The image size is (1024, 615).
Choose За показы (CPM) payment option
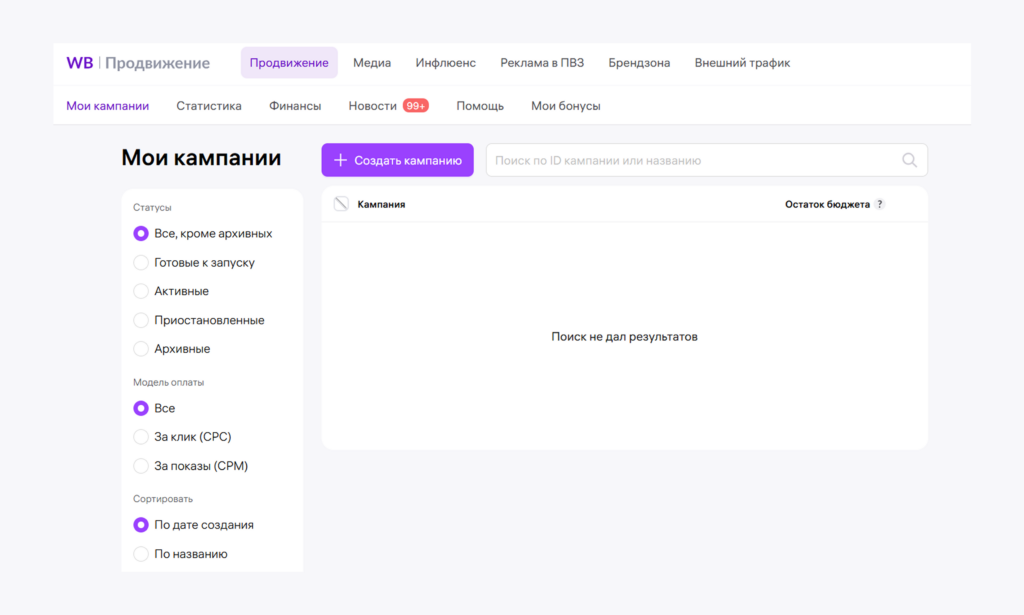pyautogui.click(x=141, y=465)
